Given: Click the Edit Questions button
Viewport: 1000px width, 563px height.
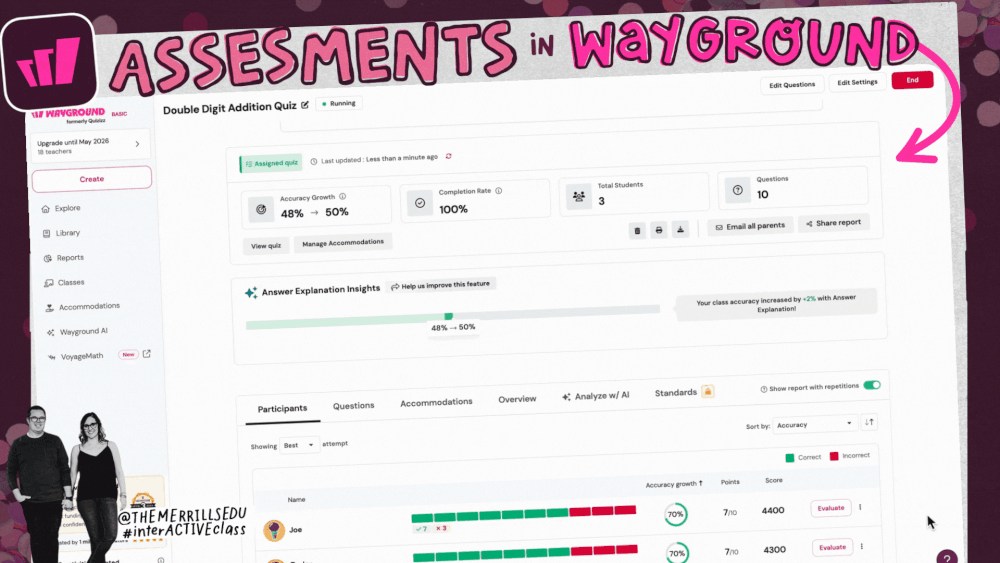Looking at the screenshot, I should [x=792, y=85].
